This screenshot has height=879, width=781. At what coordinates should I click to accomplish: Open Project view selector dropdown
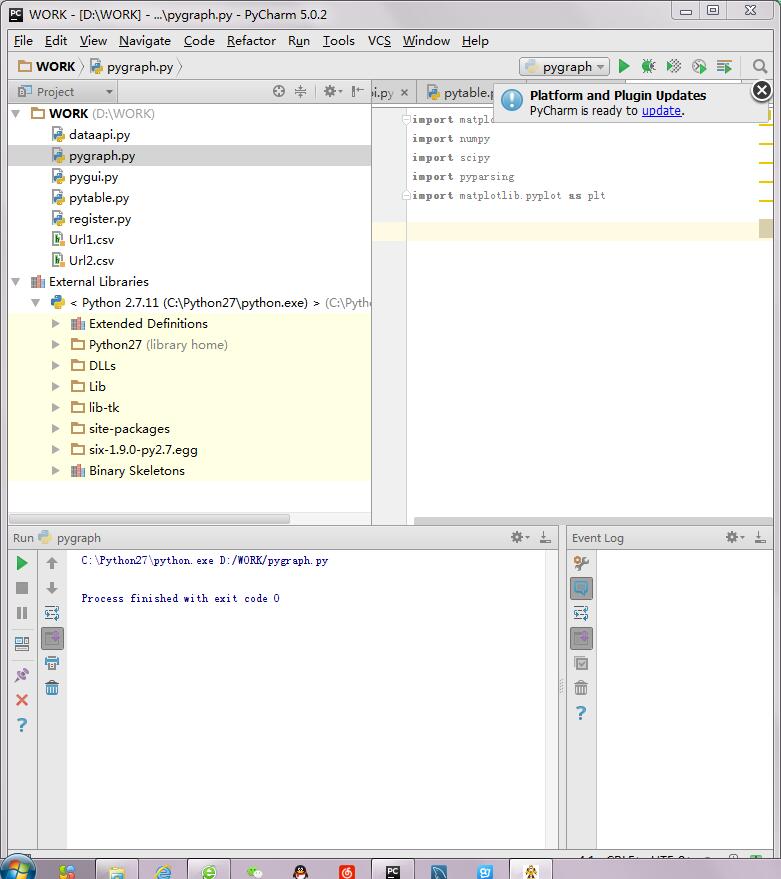point(65,91)
